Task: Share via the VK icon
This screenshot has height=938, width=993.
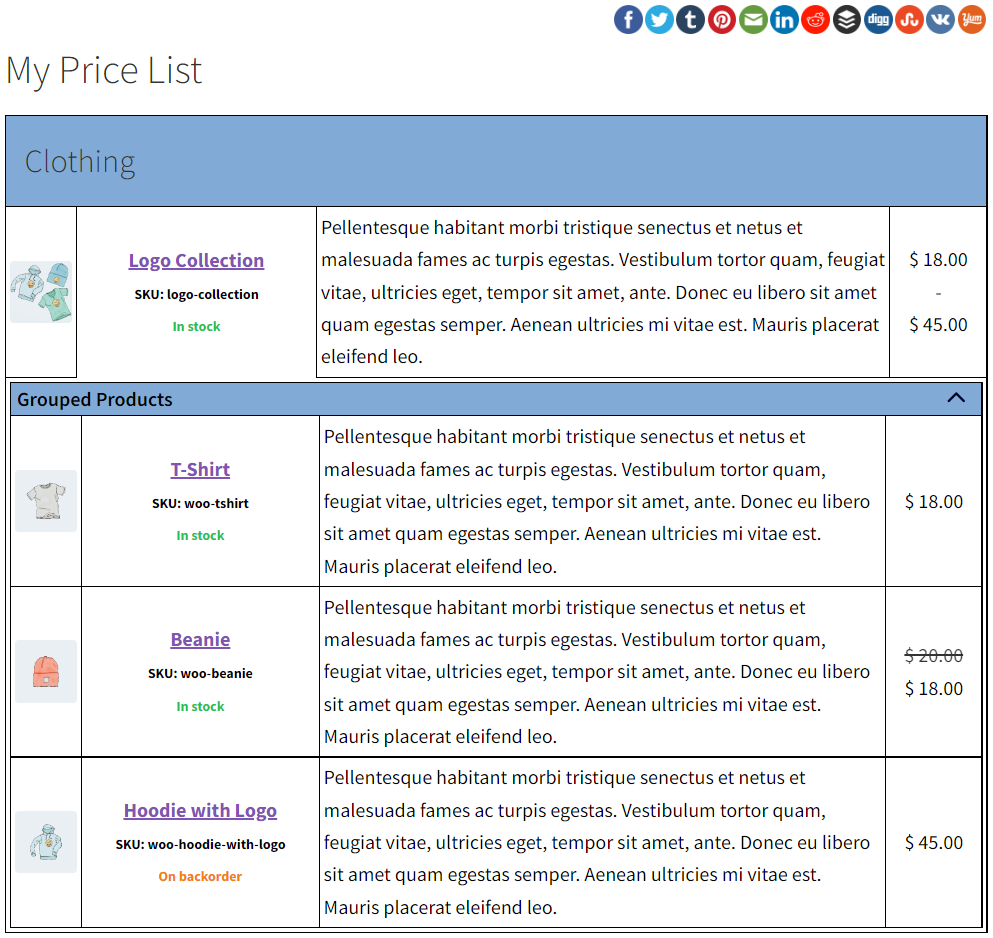Action: pyautogui.click(x=940, y=19)
